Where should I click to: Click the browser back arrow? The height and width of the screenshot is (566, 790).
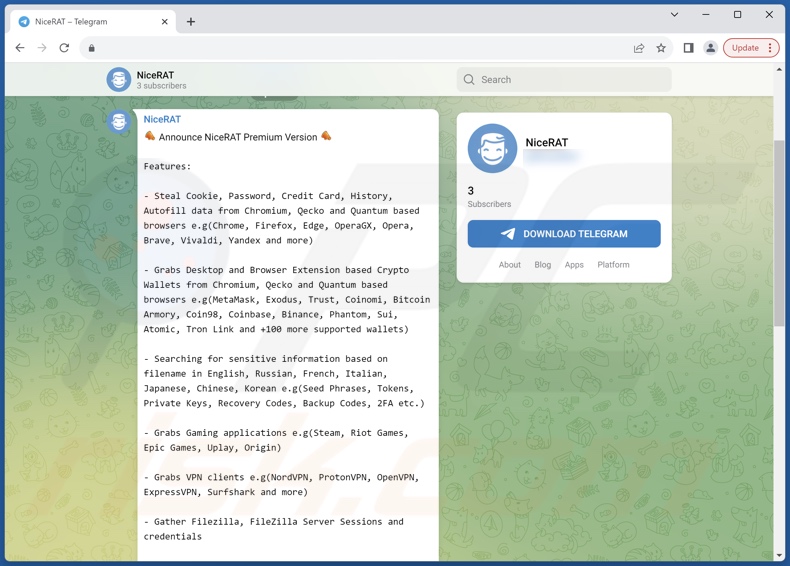(x=20, y=48)
